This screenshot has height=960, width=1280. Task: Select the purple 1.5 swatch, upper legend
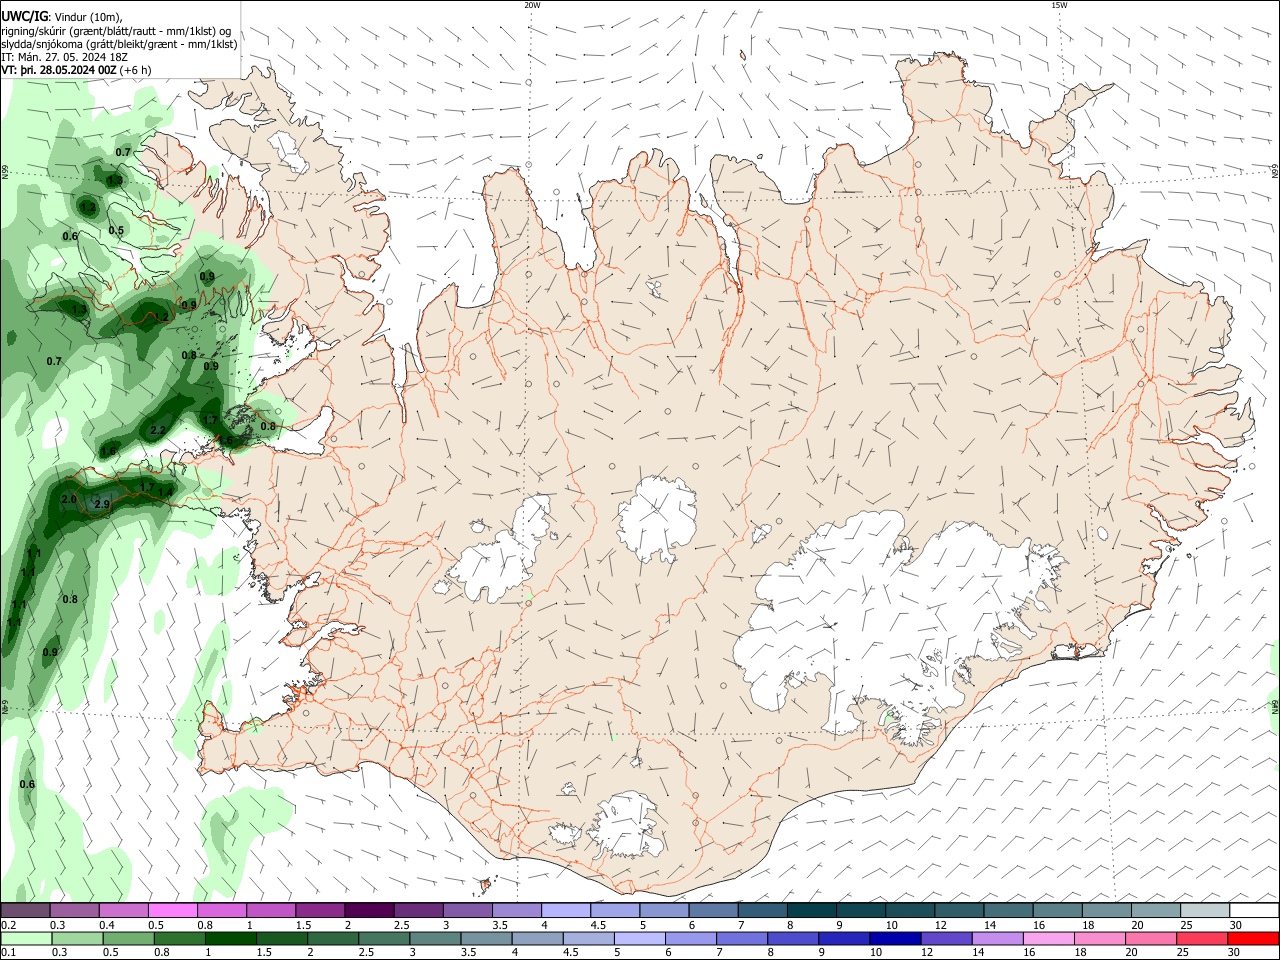click(x=319, y=910)
